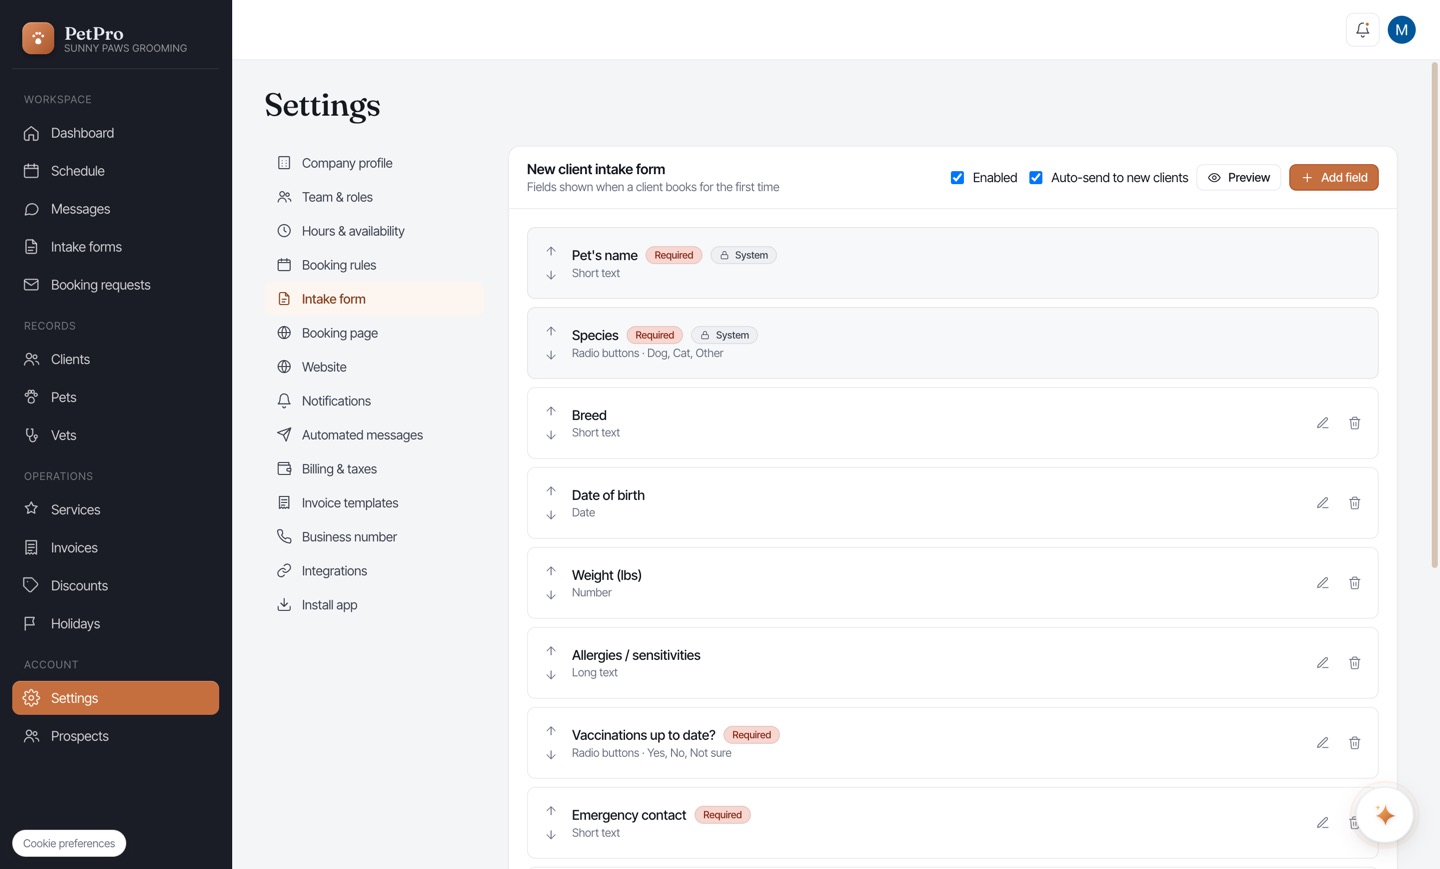Open Clients records

pyautogui.click(x=115, y=359)
